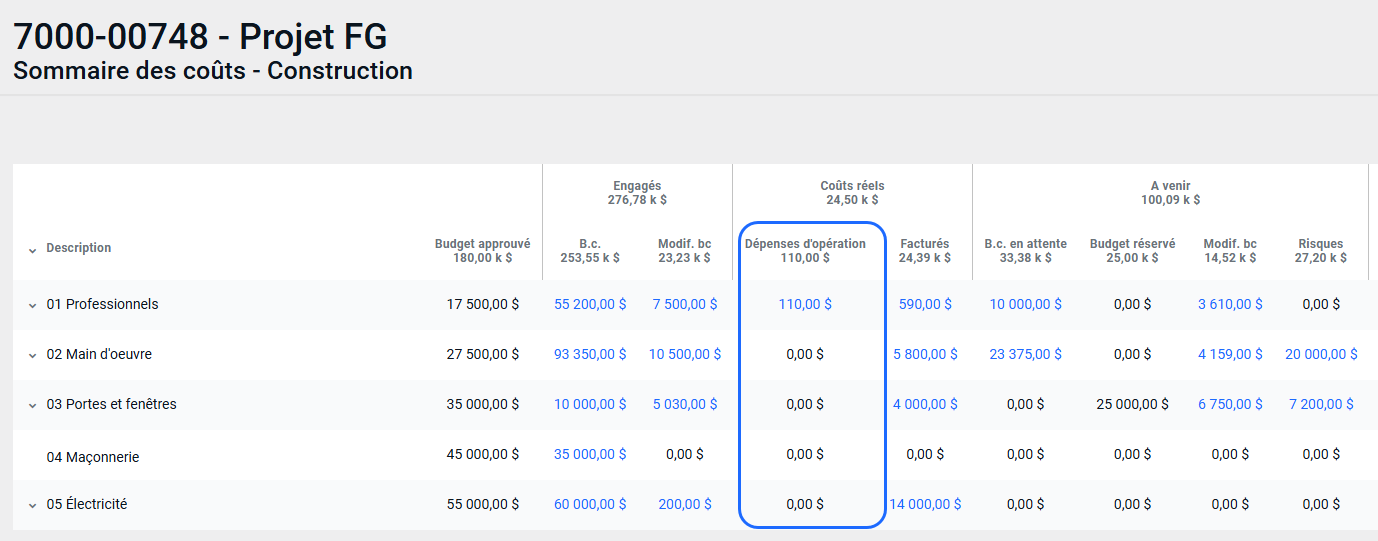Open the 23 375,00 $ B.c. en attente link

point(1026,354)
